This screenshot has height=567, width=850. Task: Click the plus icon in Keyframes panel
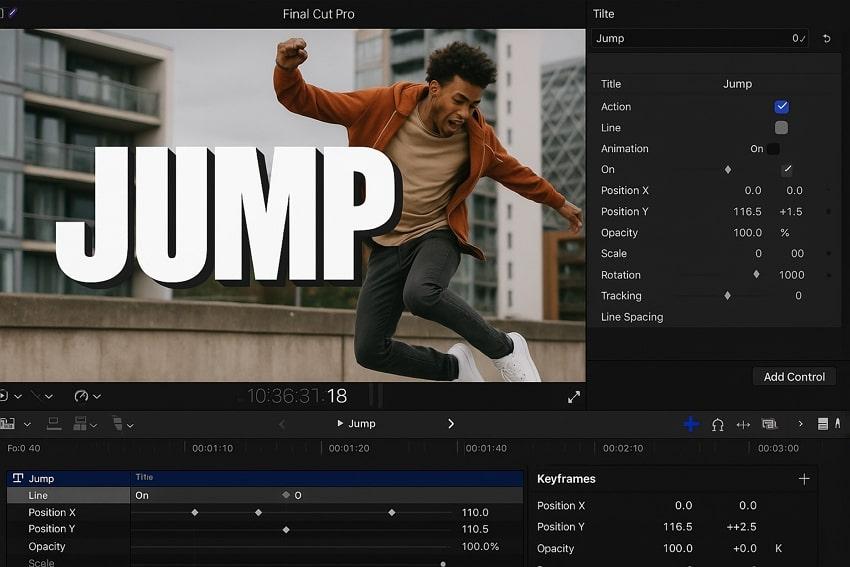[x=804, y=479]
